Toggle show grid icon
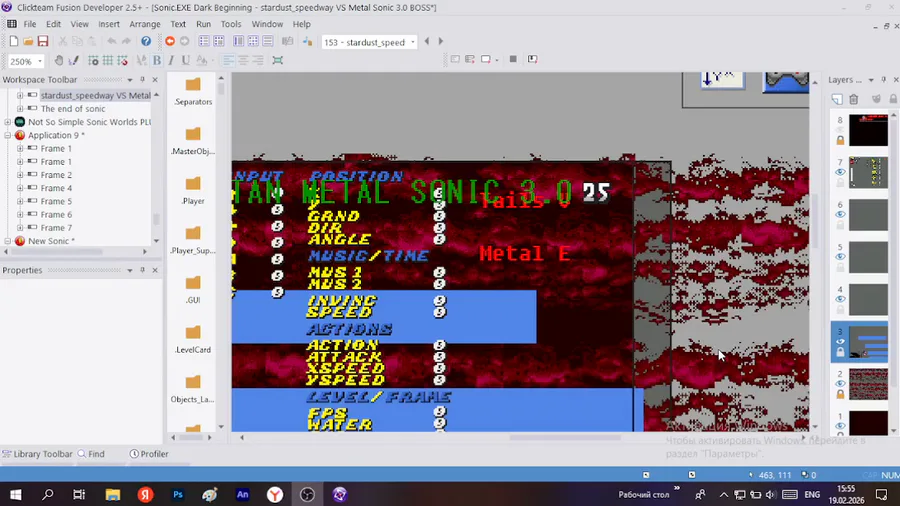The width and height of the screenshot is (900, 506). tap(107, 60)
